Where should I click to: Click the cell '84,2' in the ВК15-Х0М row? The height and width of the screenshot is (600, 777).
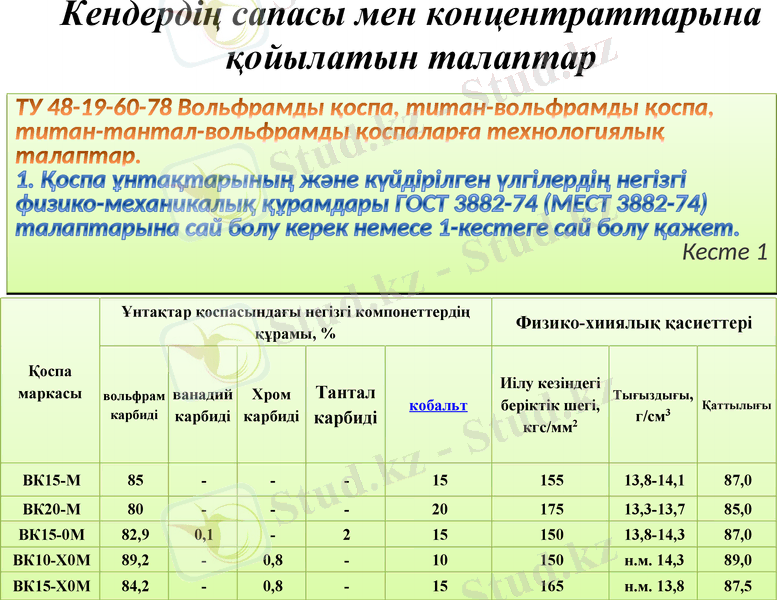135,586
